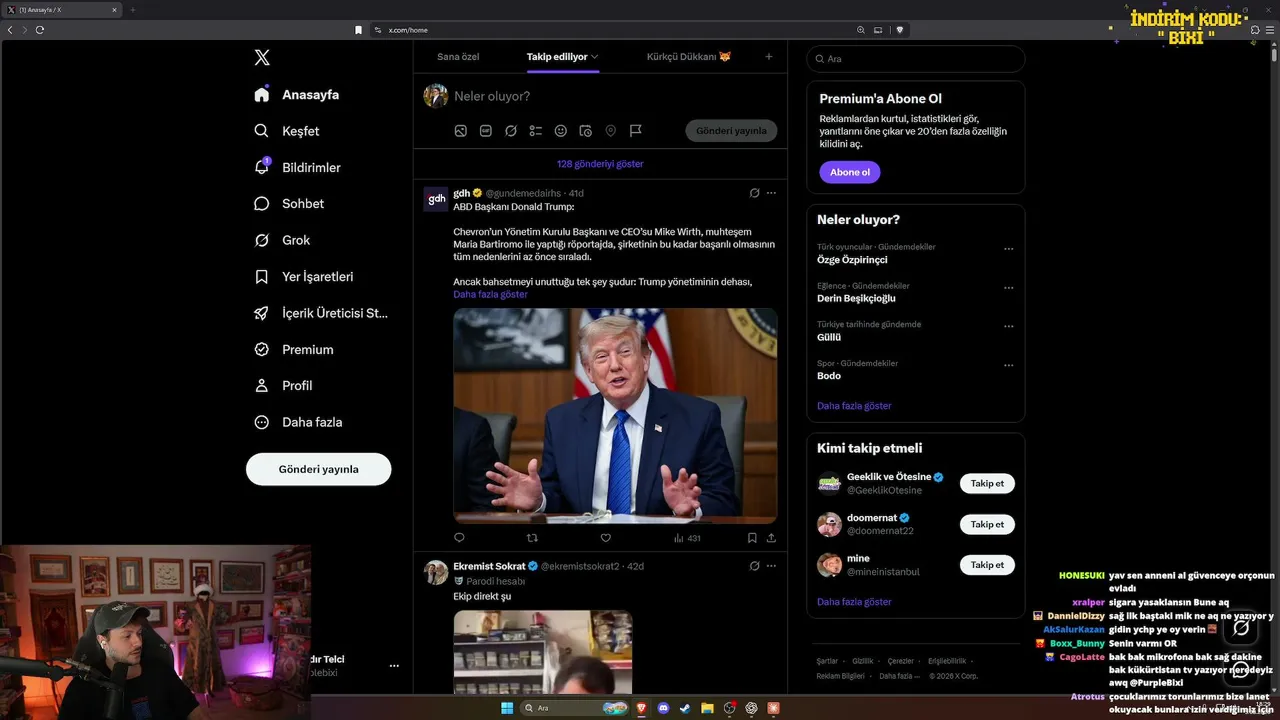Tag location on the post
Viewport: 1280px width, 720px height.
click(611, 131)
